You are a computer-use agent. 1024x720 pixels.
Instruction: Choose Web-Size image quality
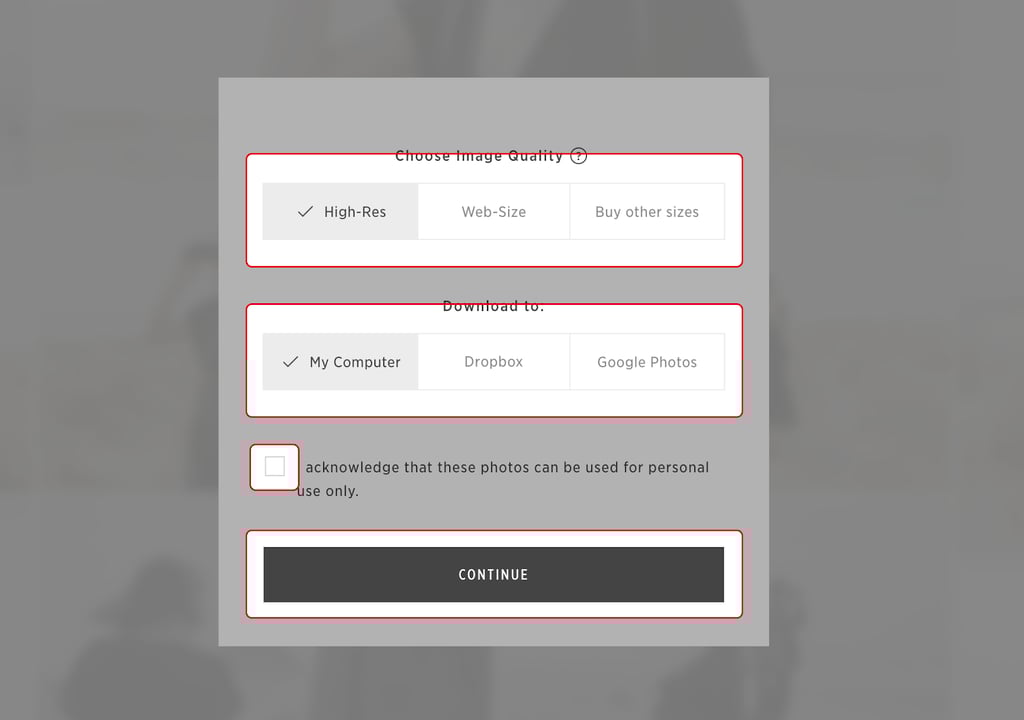494,212
